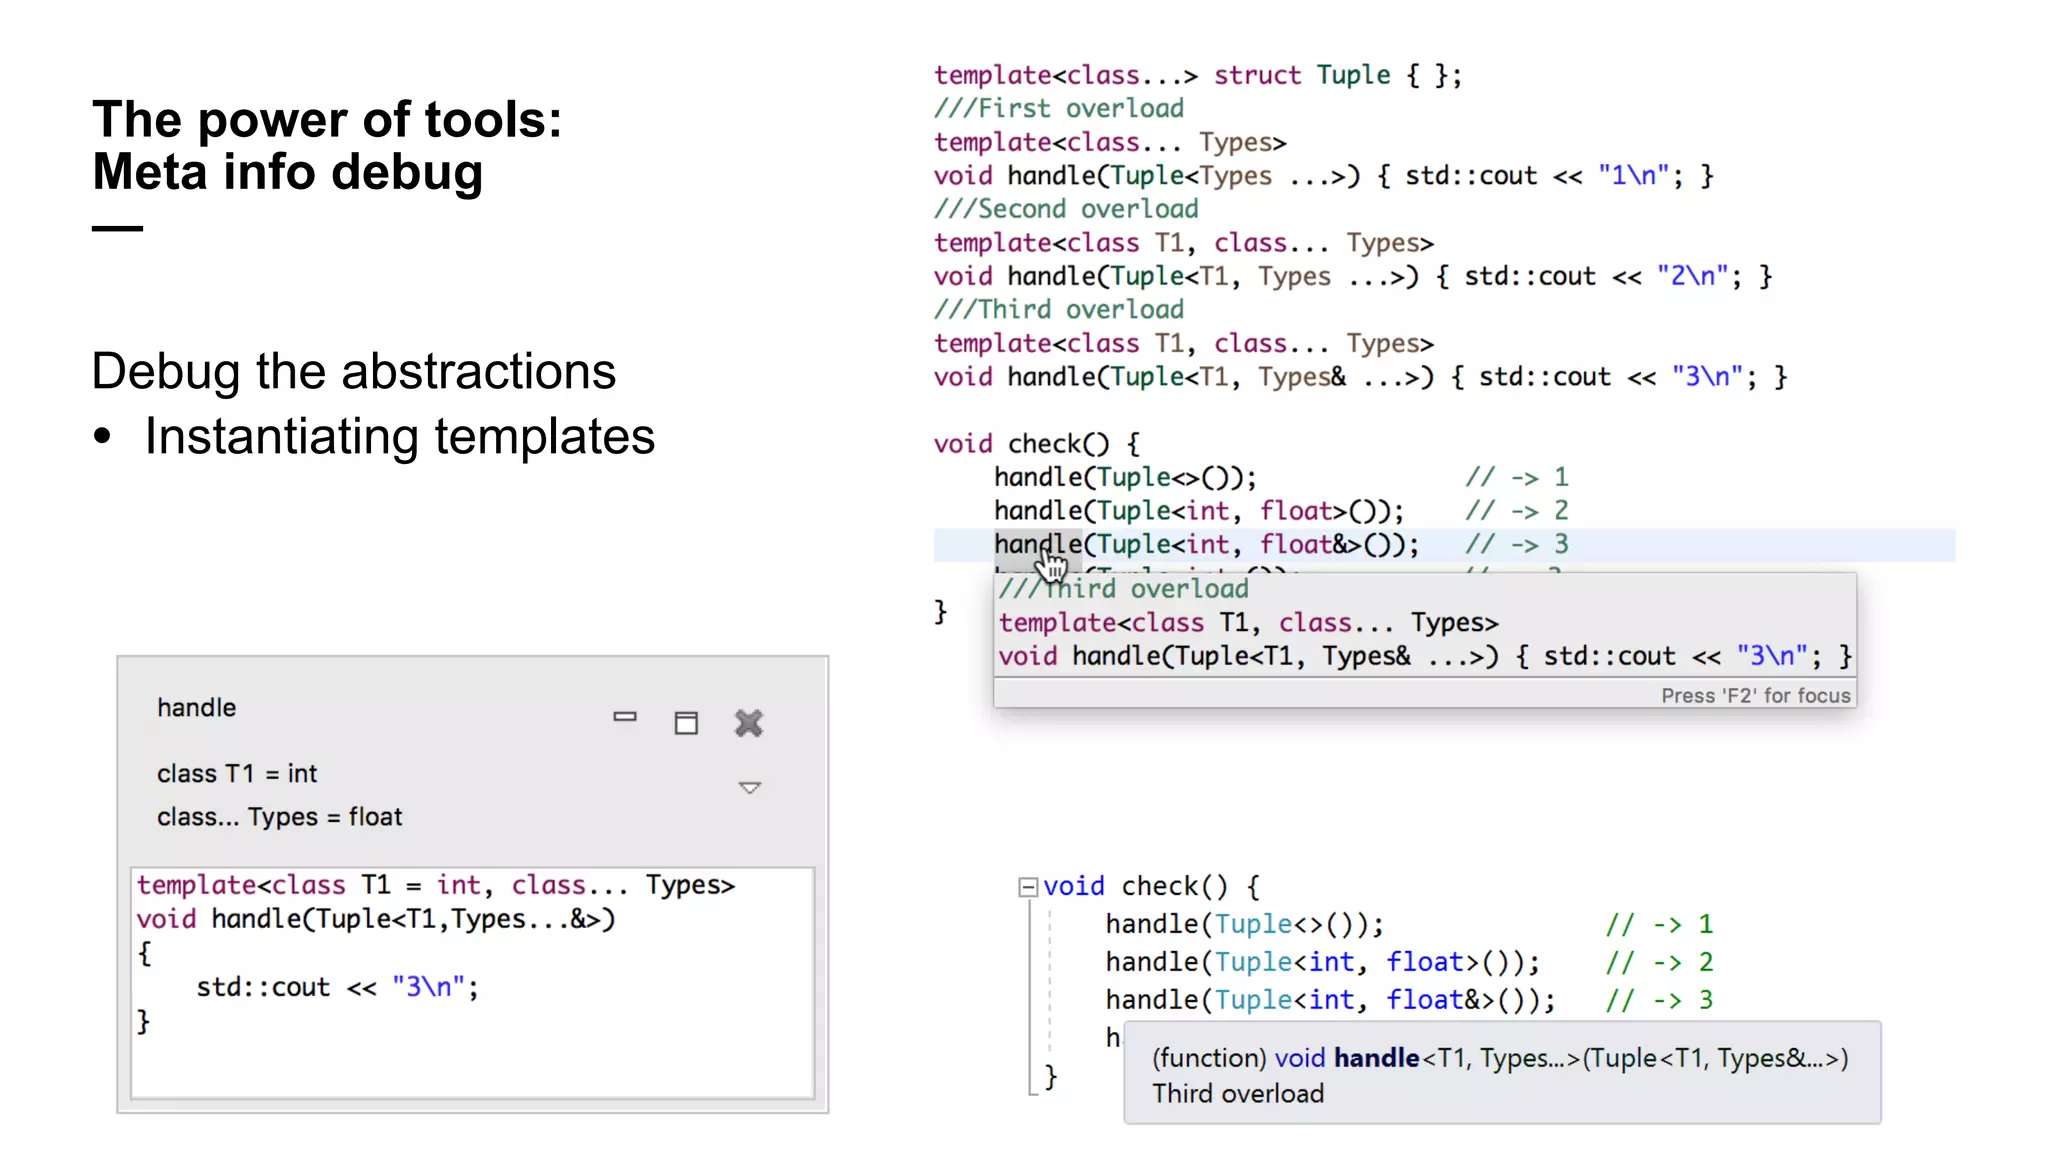Click the 'Instantiating templates' bullet text
Viewport: 2048px width, 1152px height.
399,437
